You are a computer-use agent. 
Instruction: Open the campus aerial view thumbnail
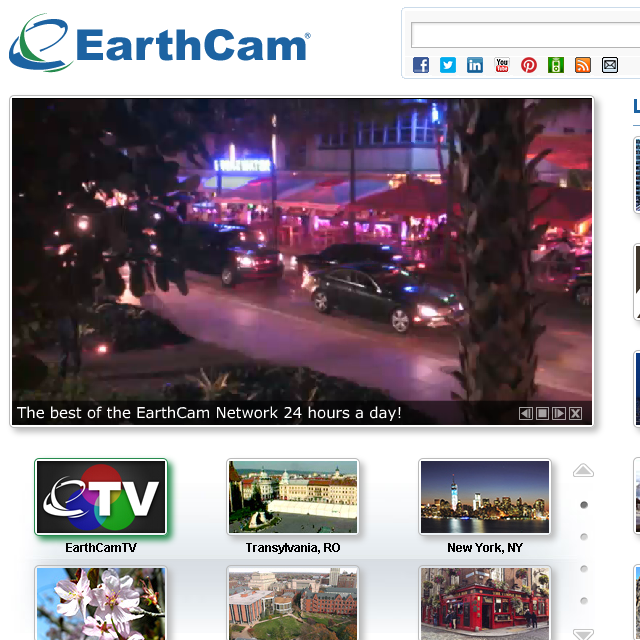point(293,603)
